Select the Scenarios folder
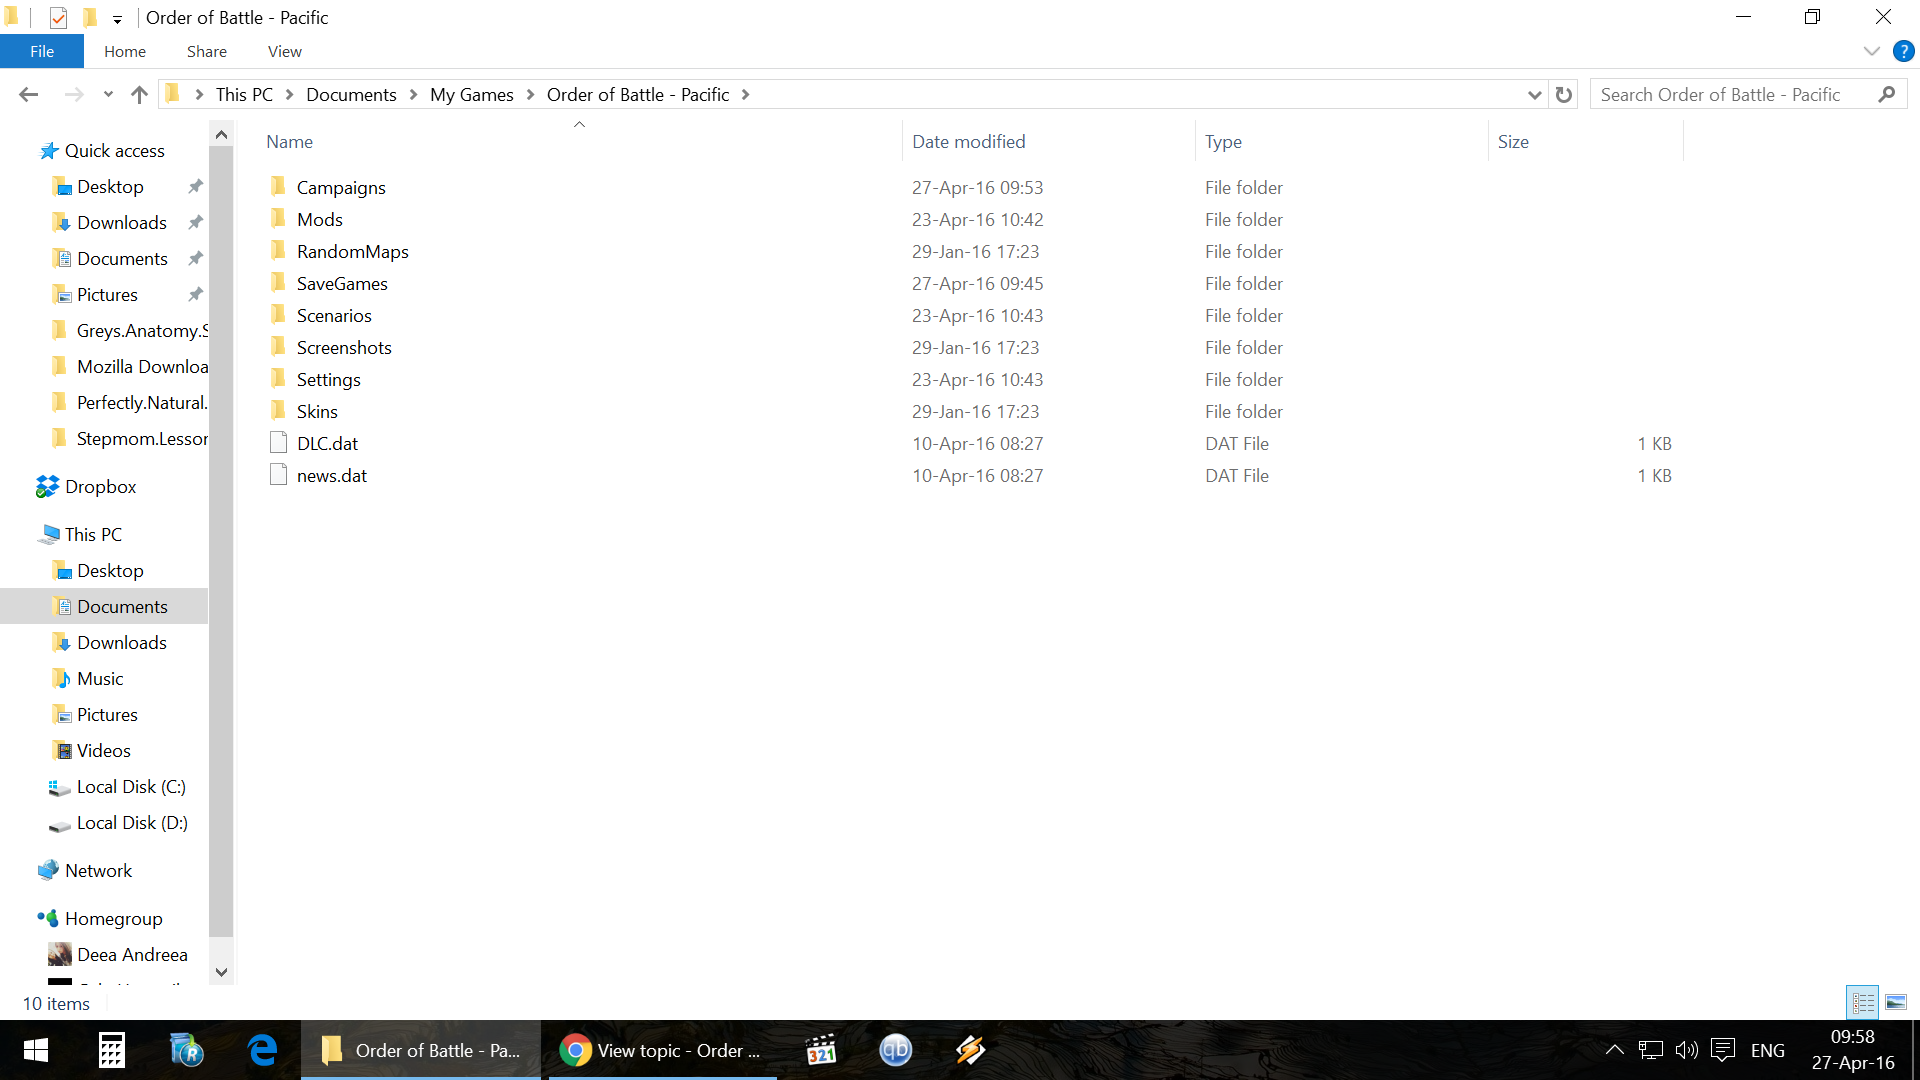This screenshot has width=1920, height=1080. [333, 315]
